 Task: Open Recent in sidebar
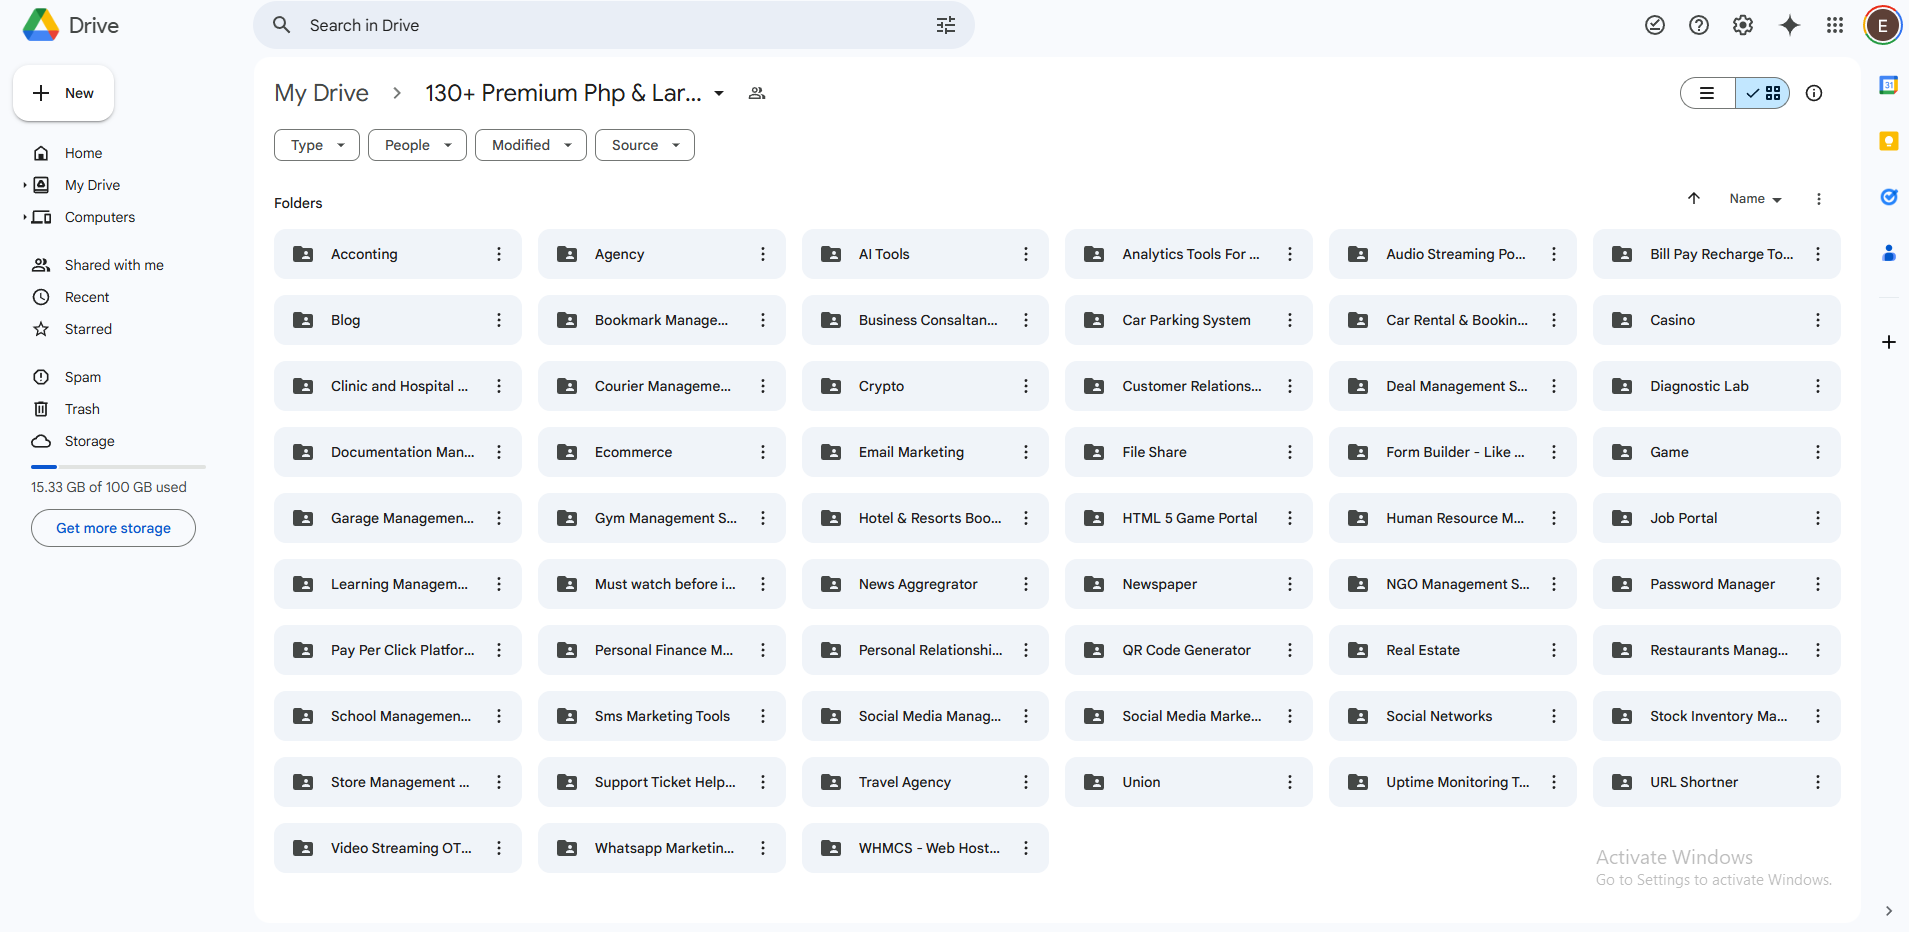(87, 297)
